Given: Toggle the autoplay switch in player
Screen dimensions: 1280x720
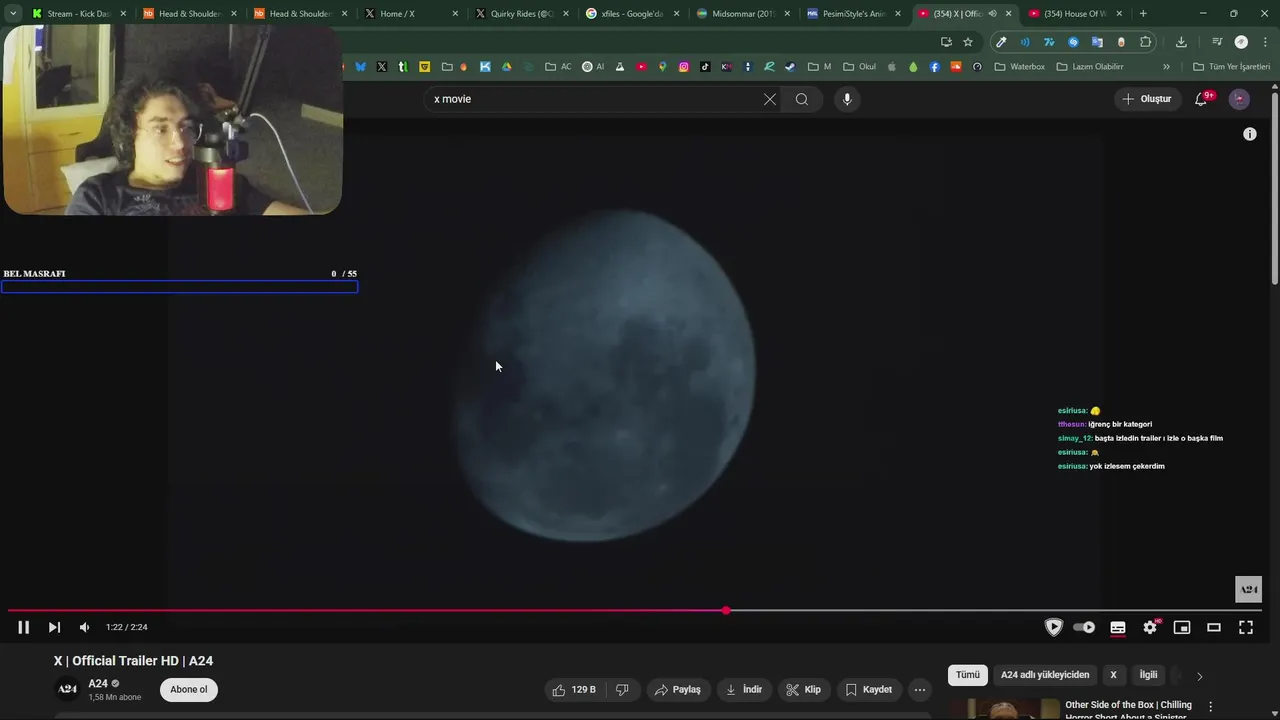Looking at the screenshot, I should 1084,627.
